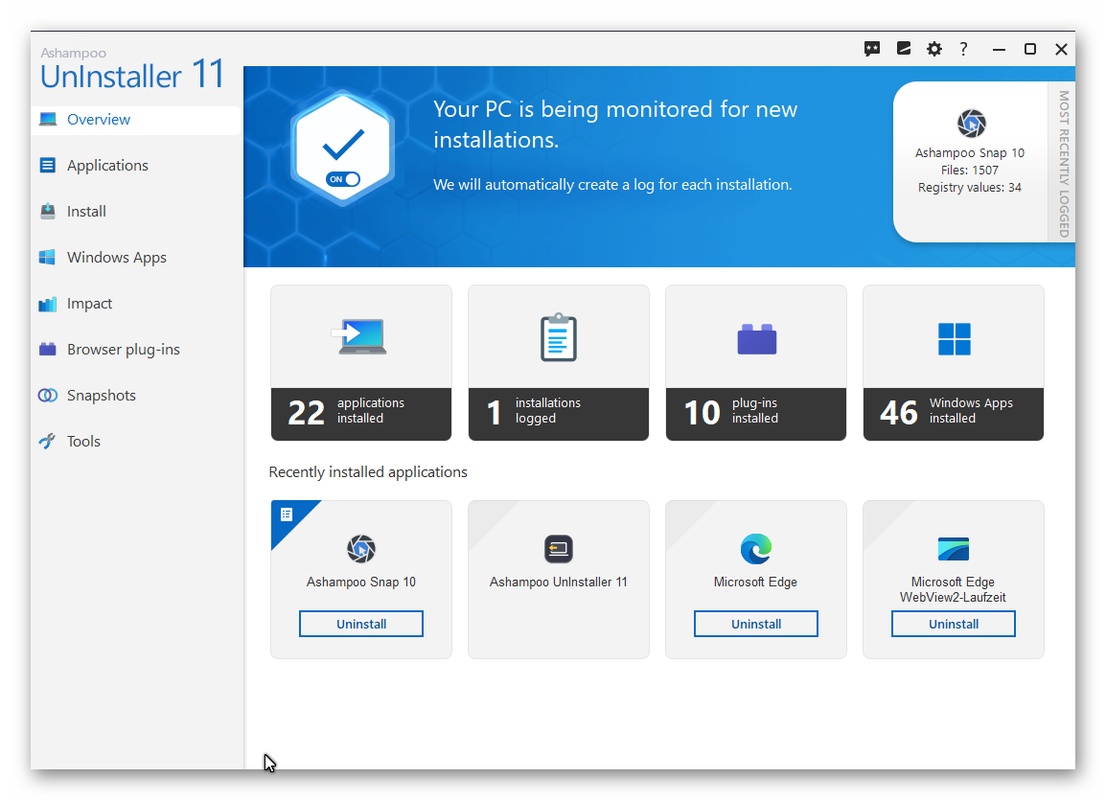Image resolution: width=1106 pixels, height=800 pixels.
Task: Click the installations logged clipboard icon
Action: (559, 337)
